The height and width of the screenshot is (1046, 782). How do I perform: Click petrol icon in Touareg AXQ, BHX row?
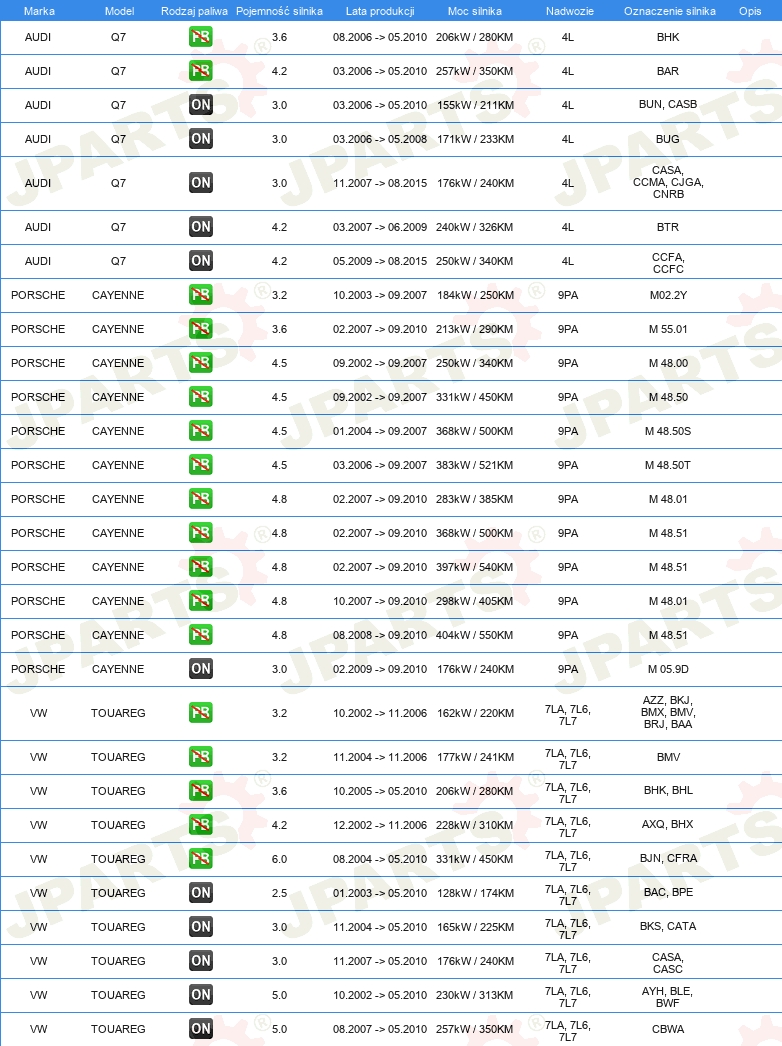coord(200,825)
